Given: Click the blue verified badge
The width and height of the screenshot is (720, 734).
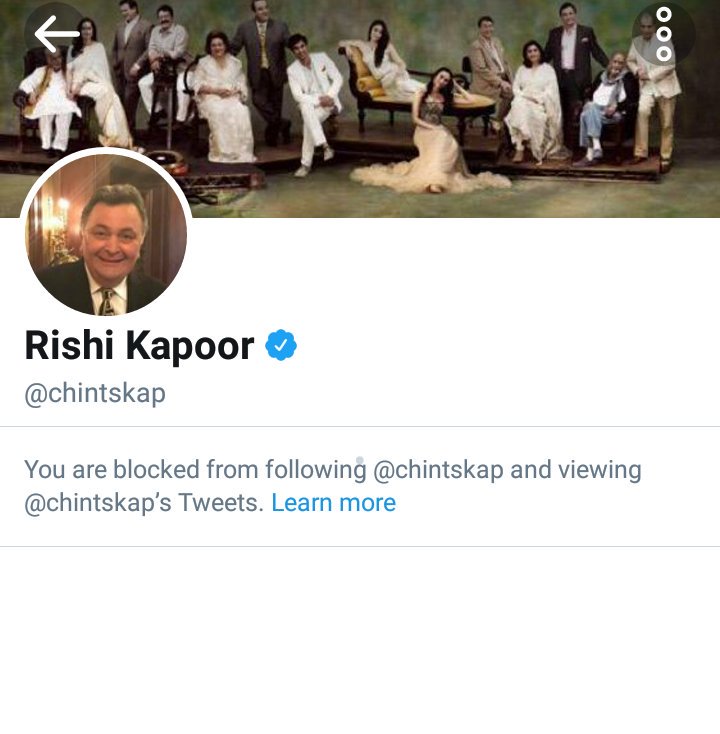Looking at the screenshot, I should (281, 345).
